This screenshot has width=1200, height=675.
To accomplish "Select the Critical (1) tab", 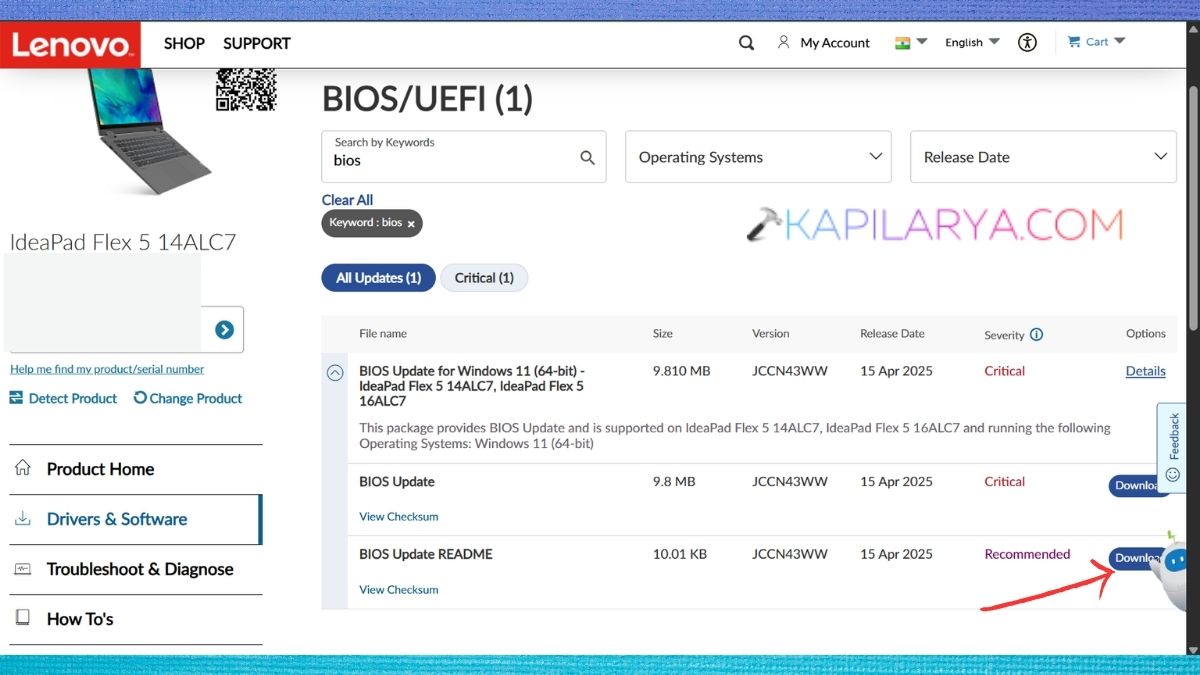I will click(484, 278).
